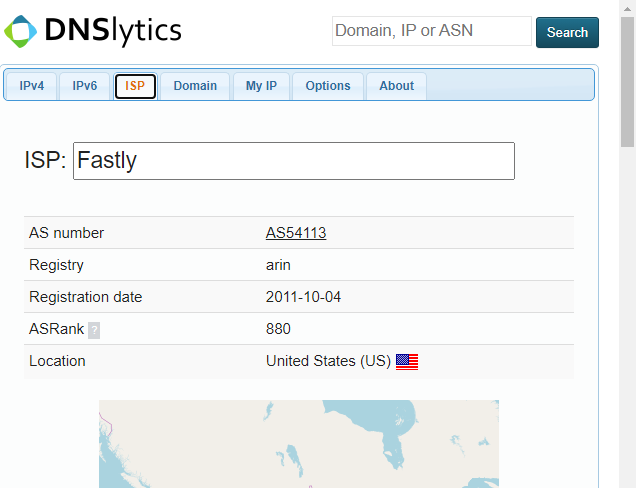Screen dimensions: 636x488
Task: Click the Search button
Action: 567,32
